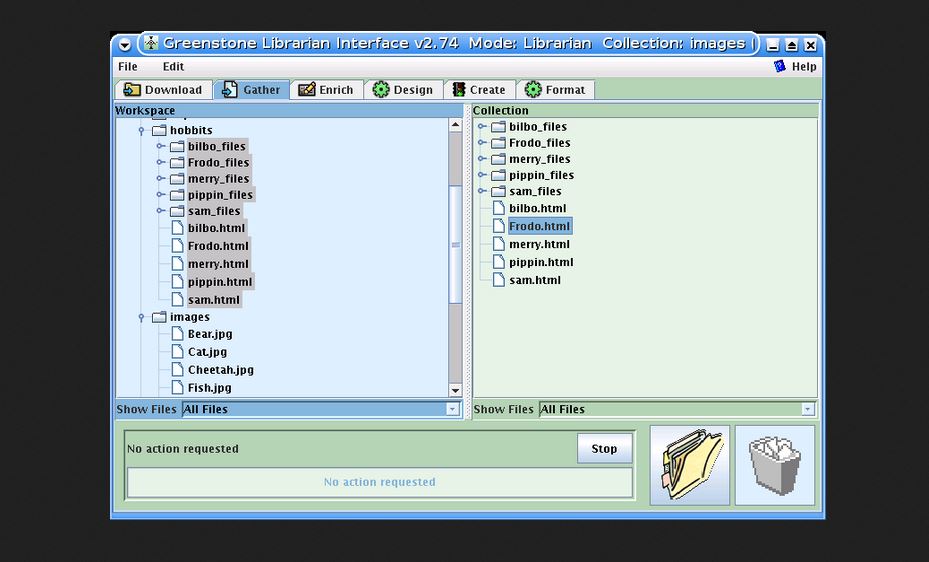Expand merry_files in Workspace
Image resolution: width=929 pixels, height=562 pixels.
(161, 178)
